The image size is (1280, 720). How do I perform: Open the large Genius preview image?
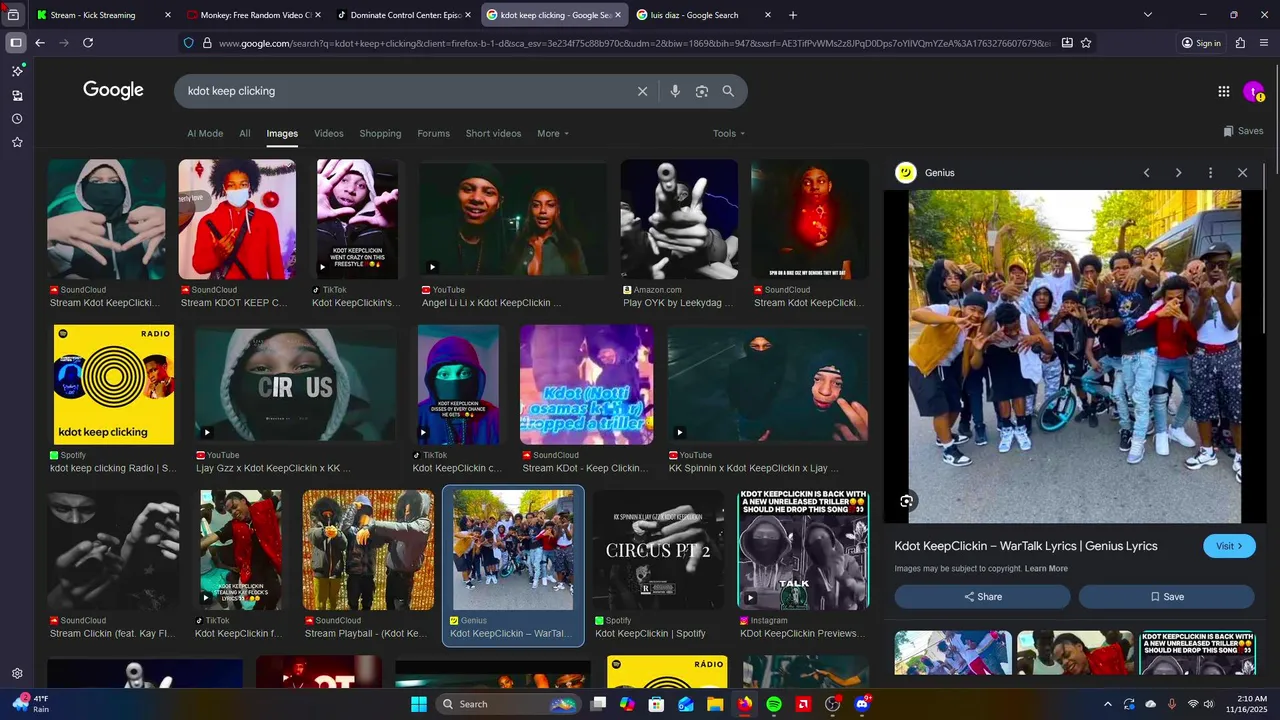(1074, 356)
